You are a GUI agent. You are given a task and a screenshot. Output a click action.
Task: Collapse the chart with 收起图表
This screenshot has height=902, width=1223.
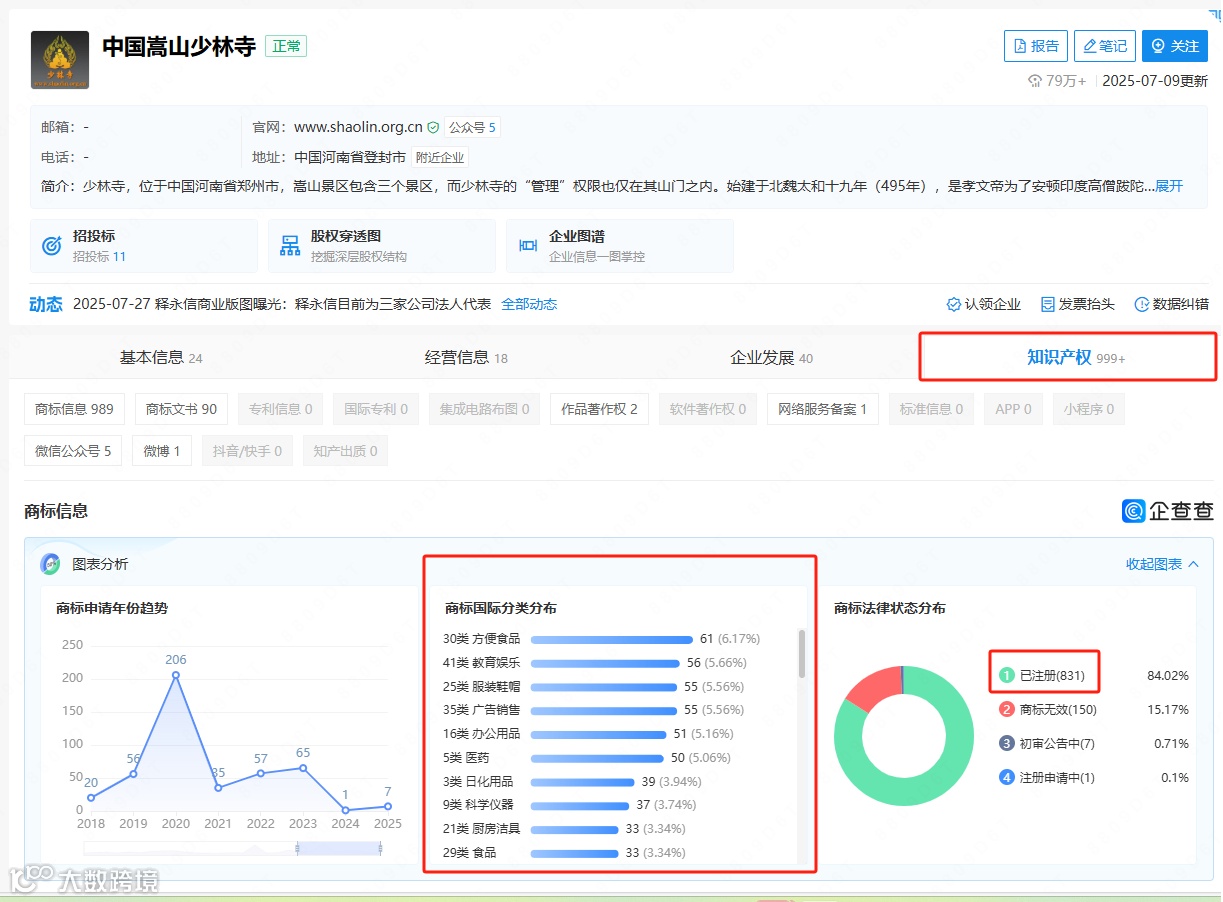1162,564
